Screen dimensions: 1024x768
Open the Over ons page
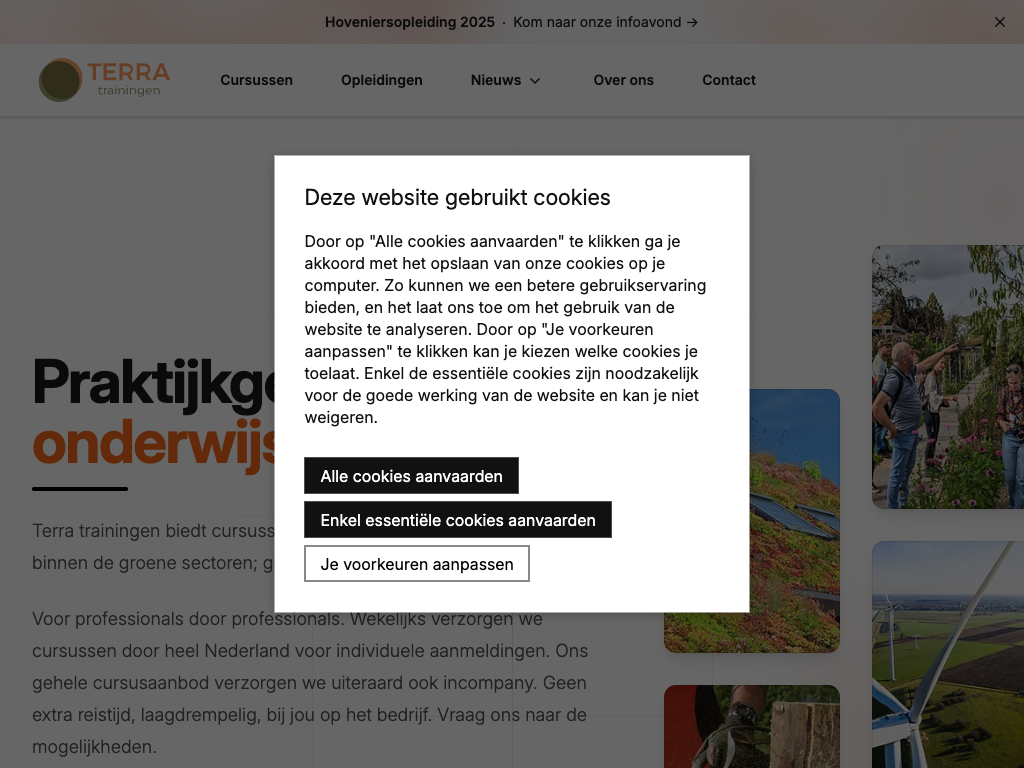click(x=623, y=80)
